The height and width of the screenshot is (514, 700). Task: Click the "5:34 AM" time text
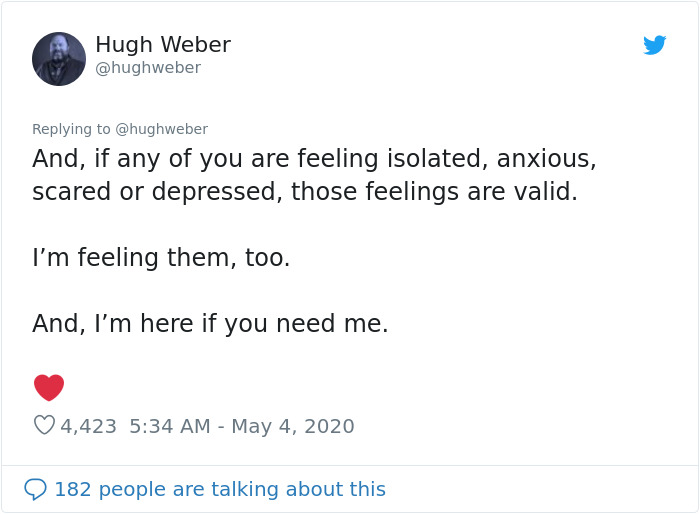170,426
